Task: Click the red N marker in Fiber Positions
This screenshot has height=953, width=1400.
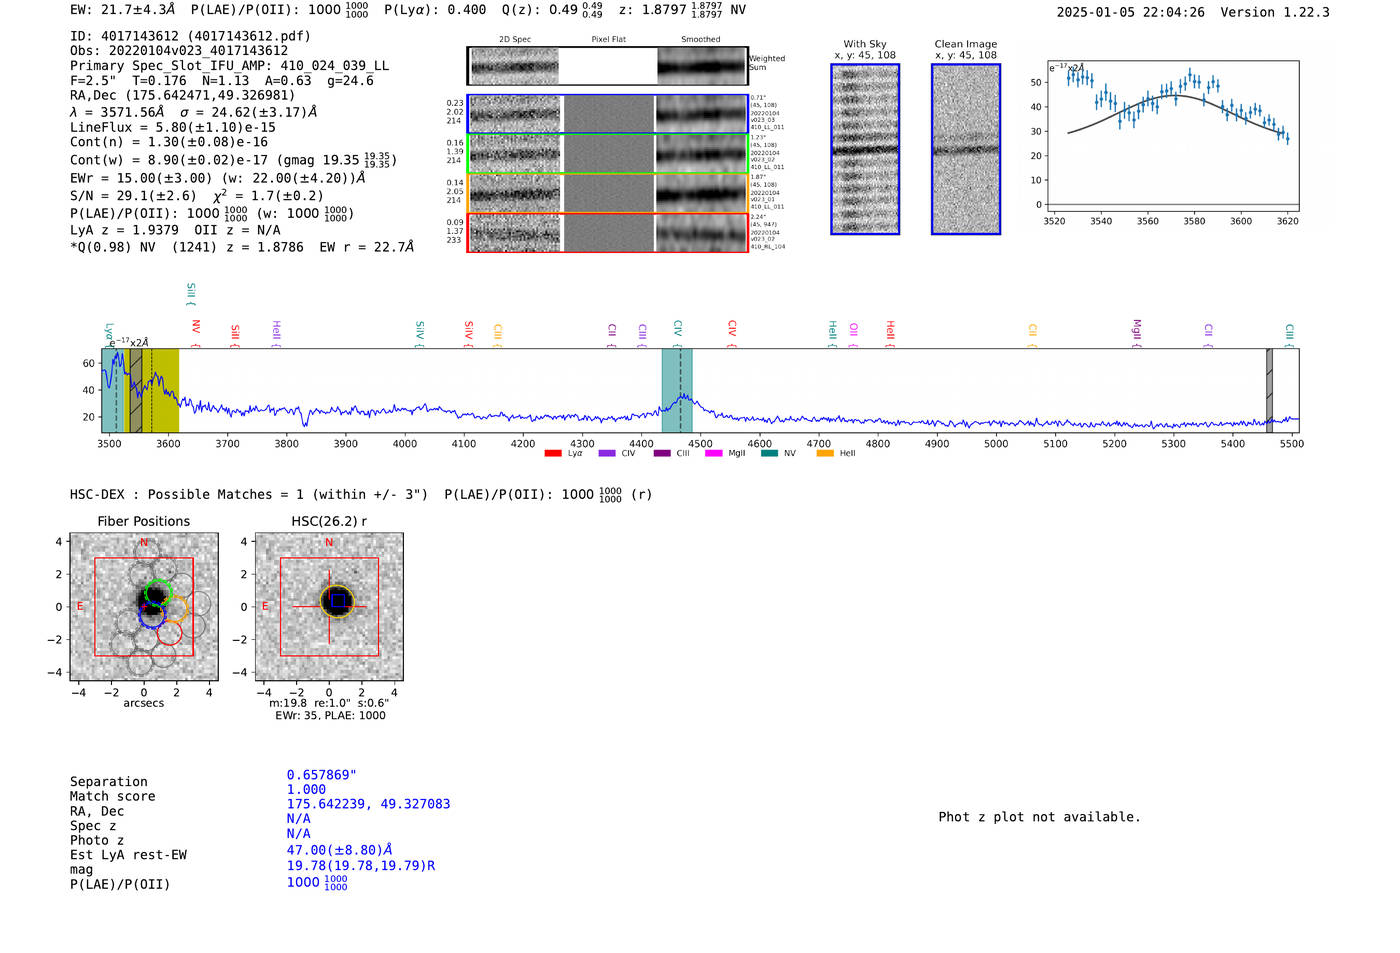Action: pyautogui.click(x=144, y=543)
